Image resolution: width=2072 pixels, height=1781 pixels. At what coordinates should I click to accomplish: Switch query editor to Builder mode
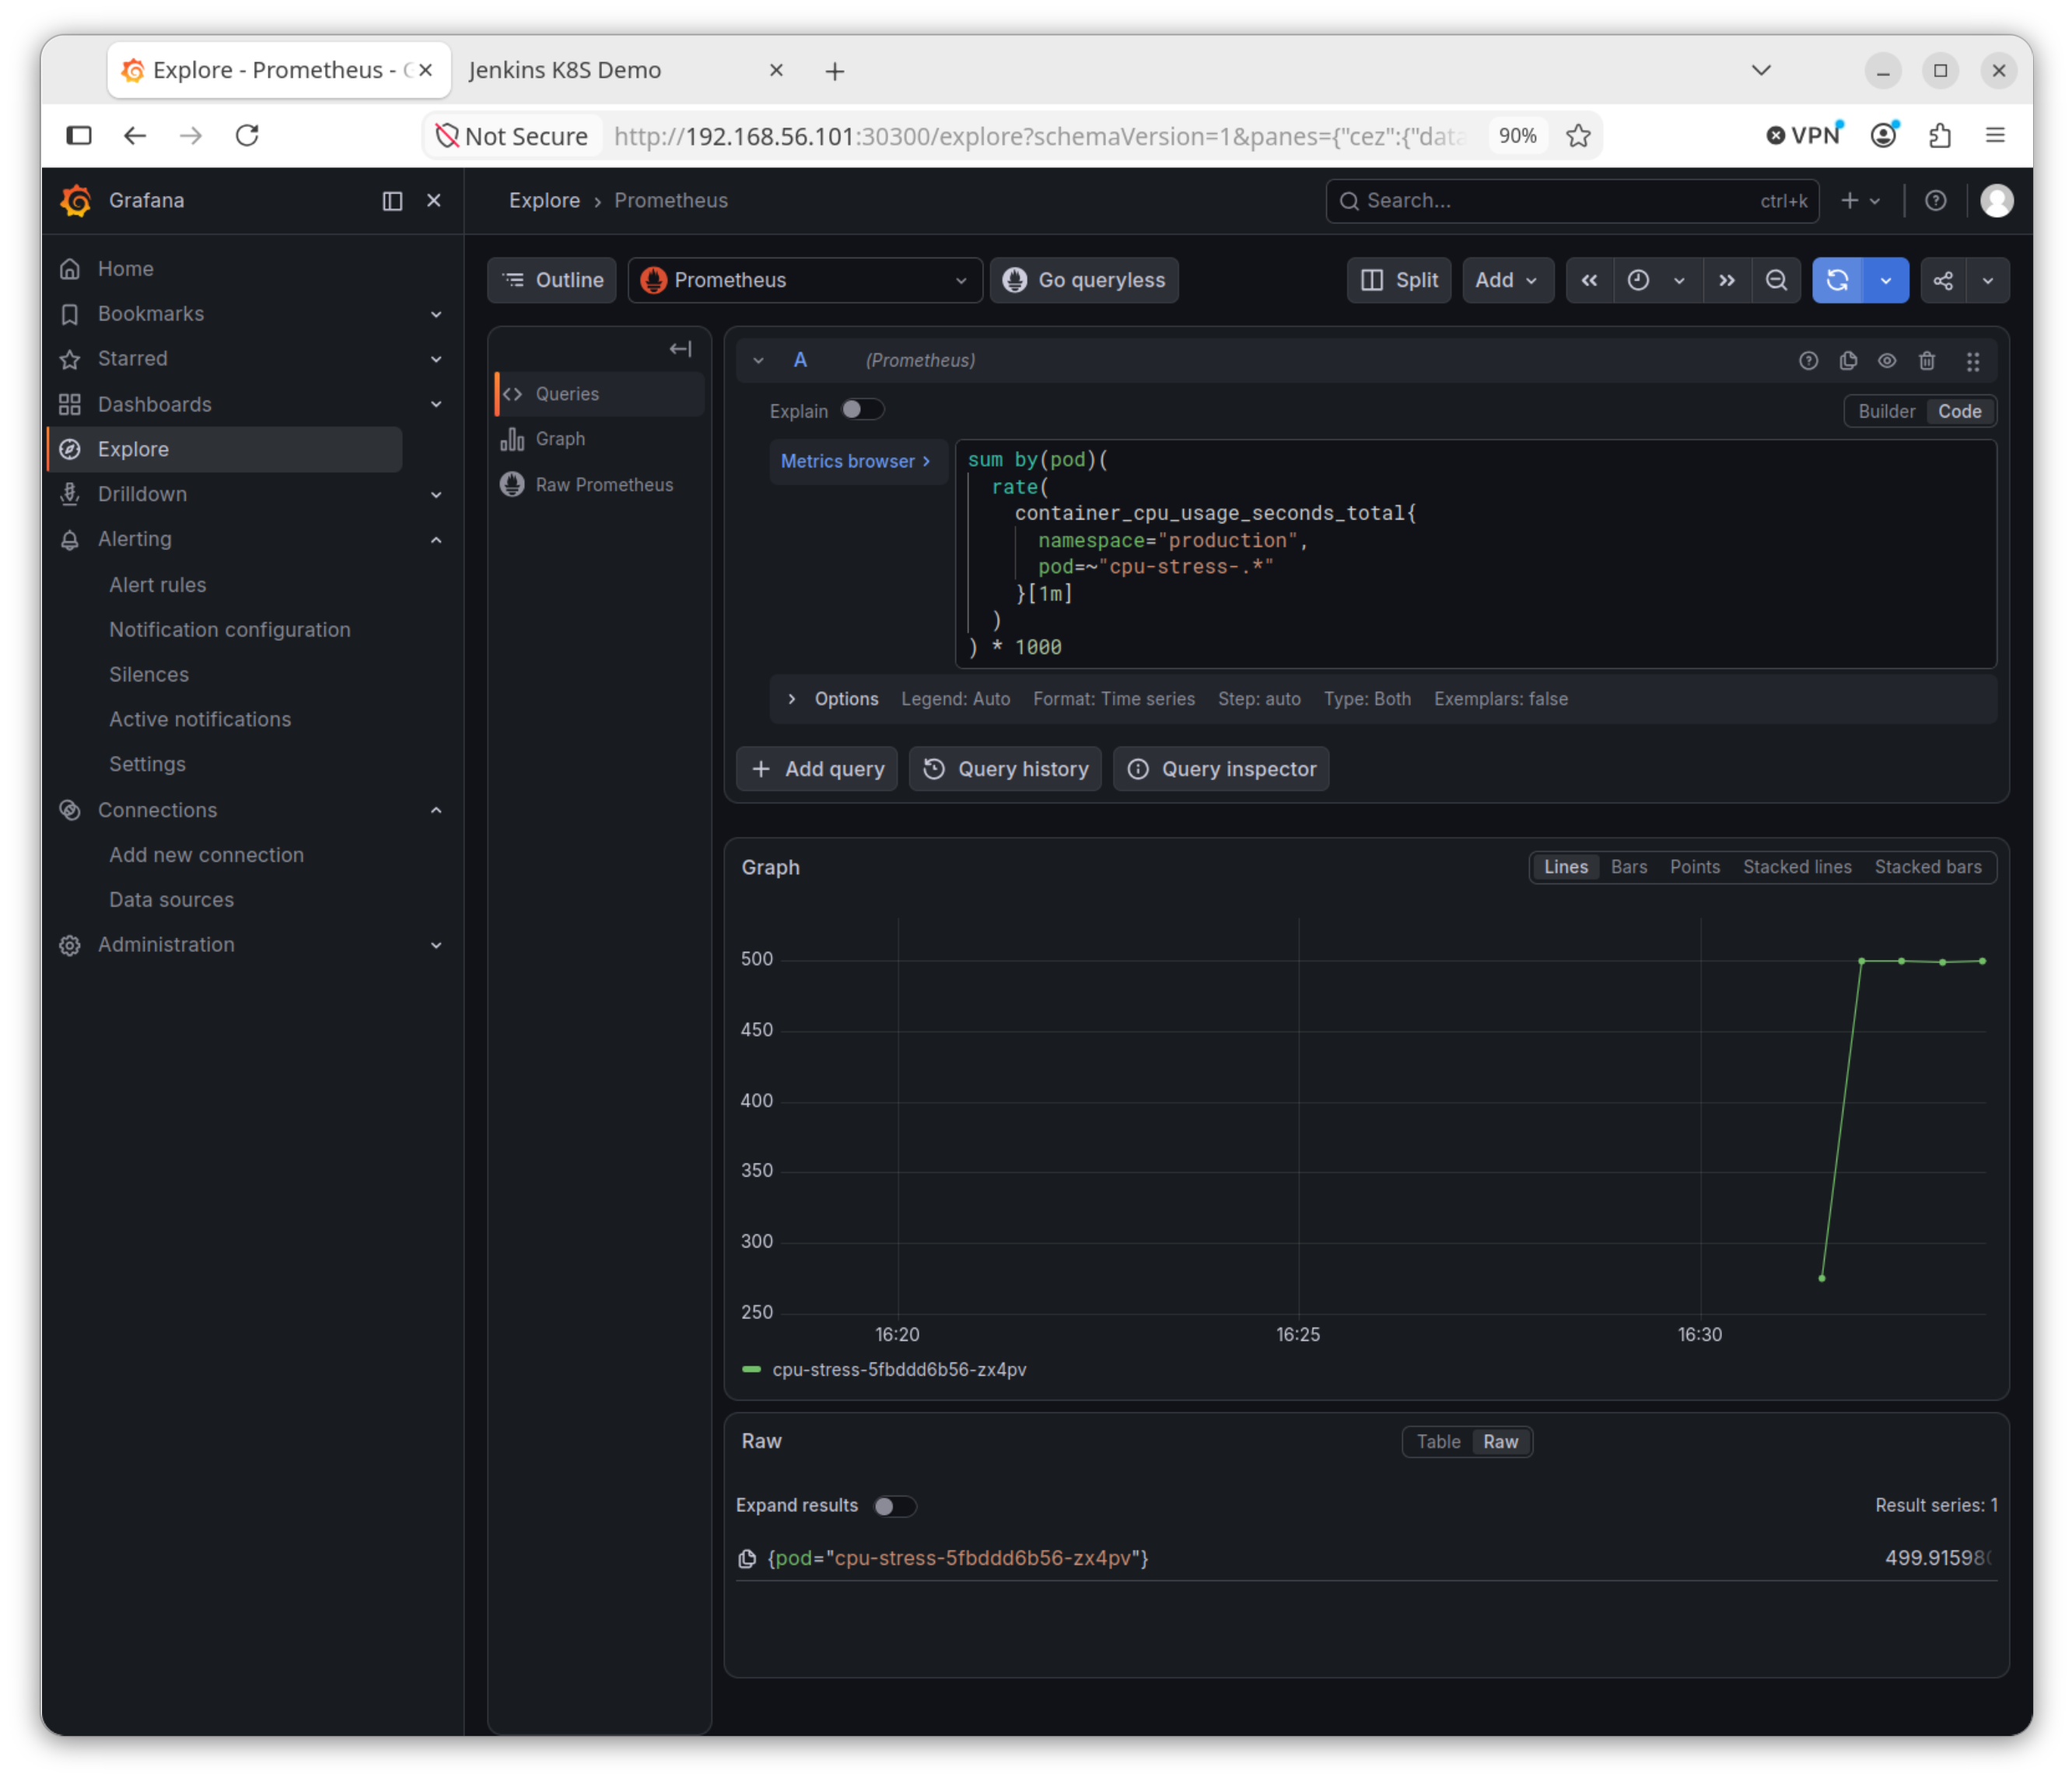[x=1886, y=411]
